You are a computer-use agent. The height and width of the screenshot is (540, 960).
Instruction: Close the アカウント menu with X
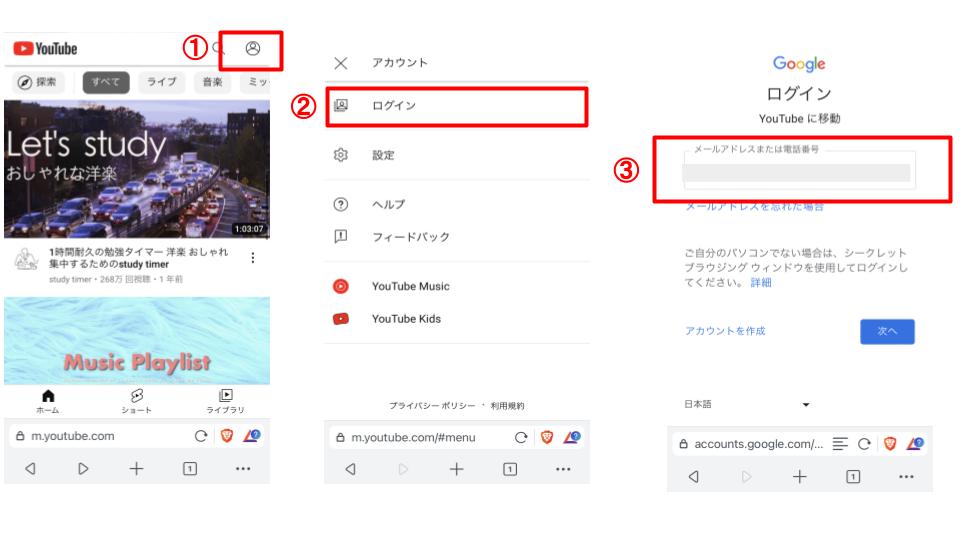(341, 63)
